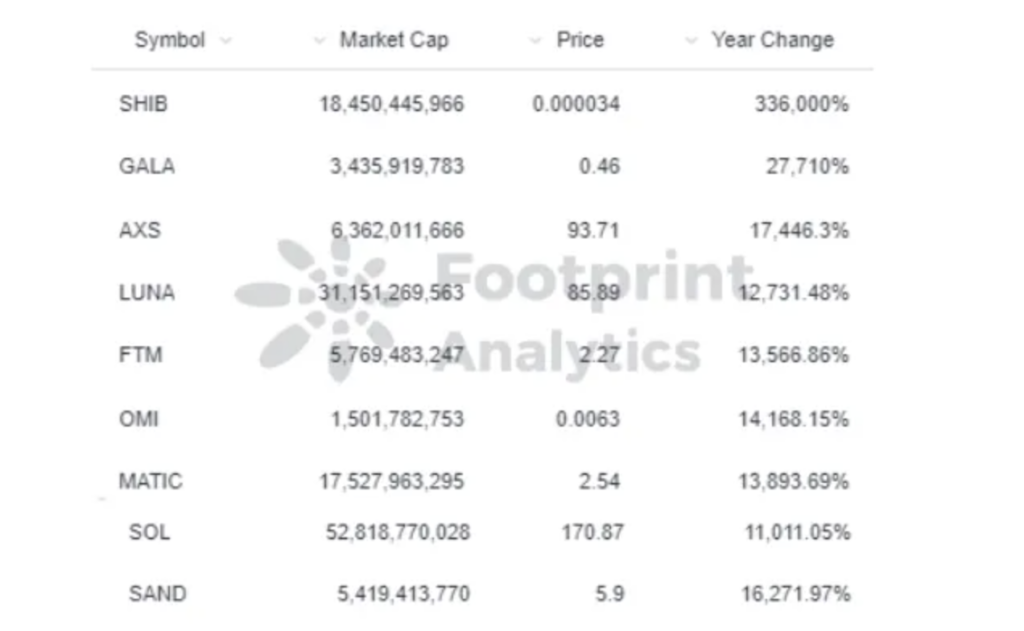Viewport: 1024px width, 631px height.
Task: Click the OMI row symbol
Action: coord(138,419)
